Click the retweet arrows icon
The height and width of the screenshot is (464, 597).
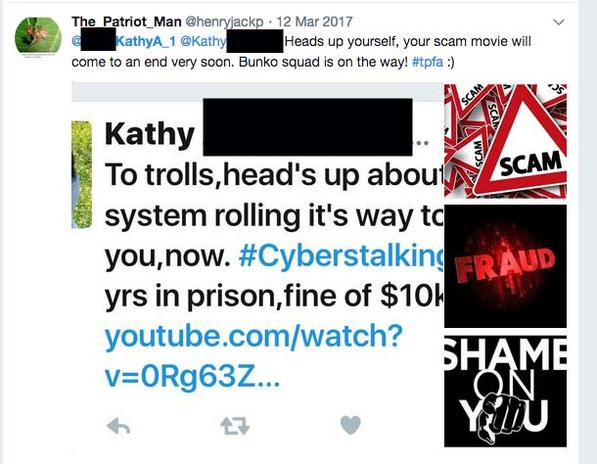click(x=235, y=426)
